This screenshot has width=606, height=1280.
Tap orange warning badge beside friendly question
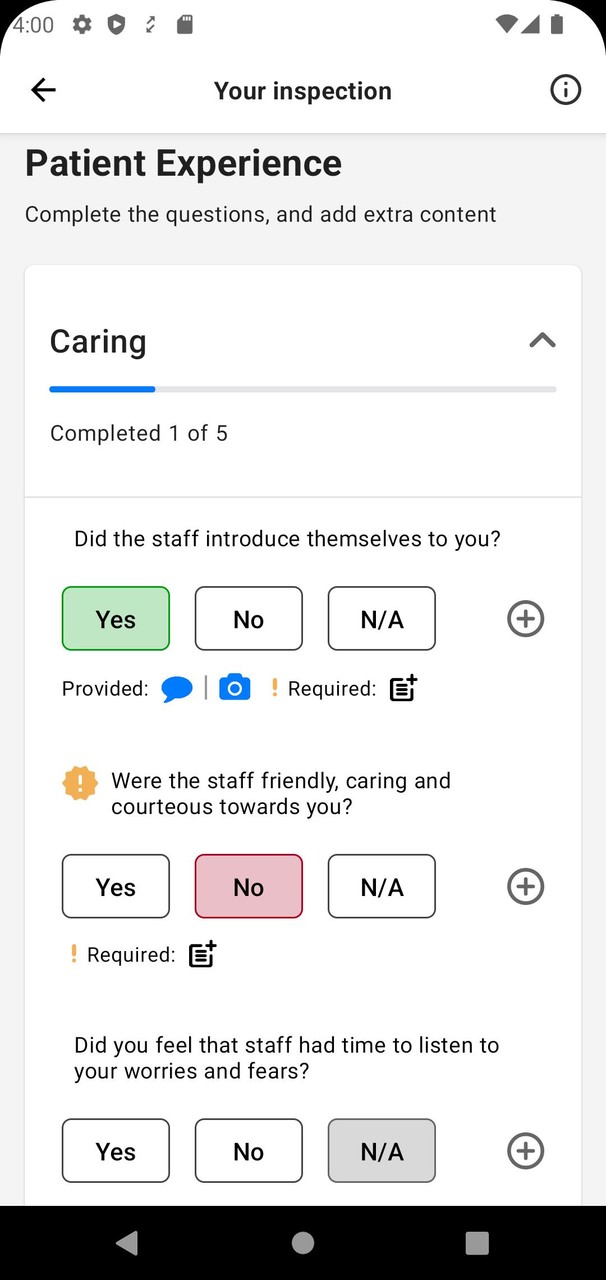tap(80, 783)
